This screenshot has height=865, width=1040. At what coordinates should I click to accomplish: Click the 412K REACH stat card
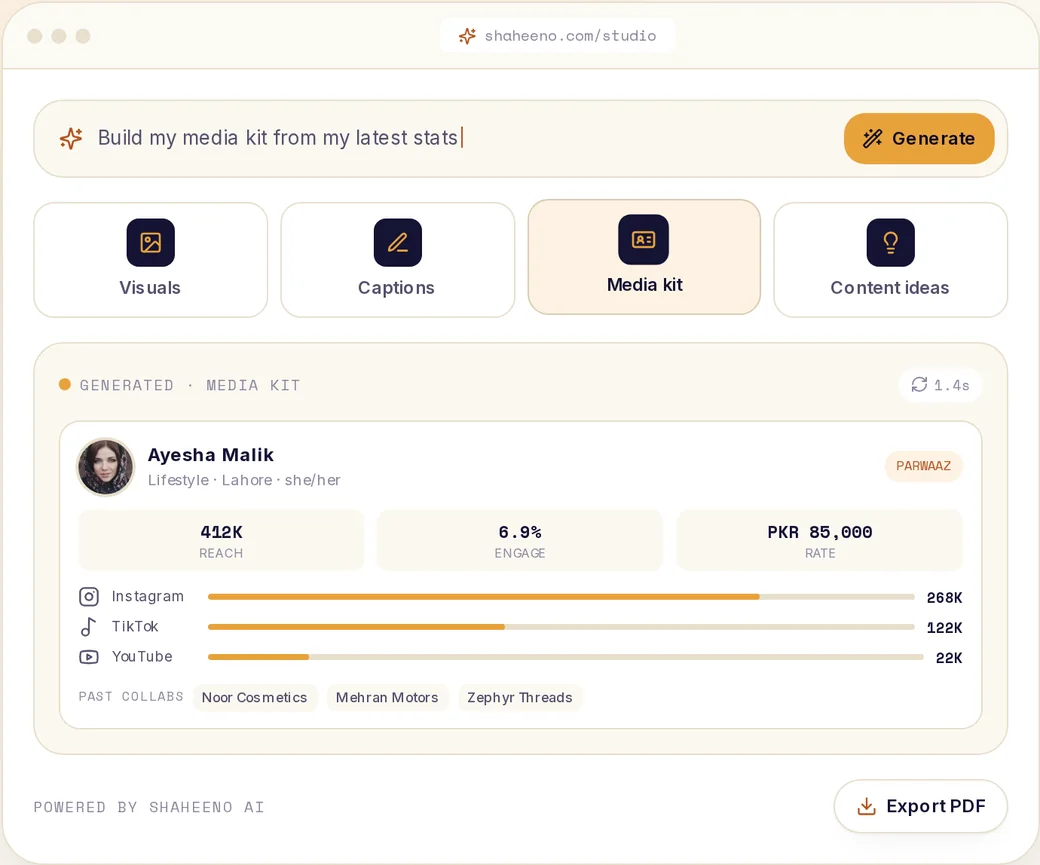(x=222, y=540)
